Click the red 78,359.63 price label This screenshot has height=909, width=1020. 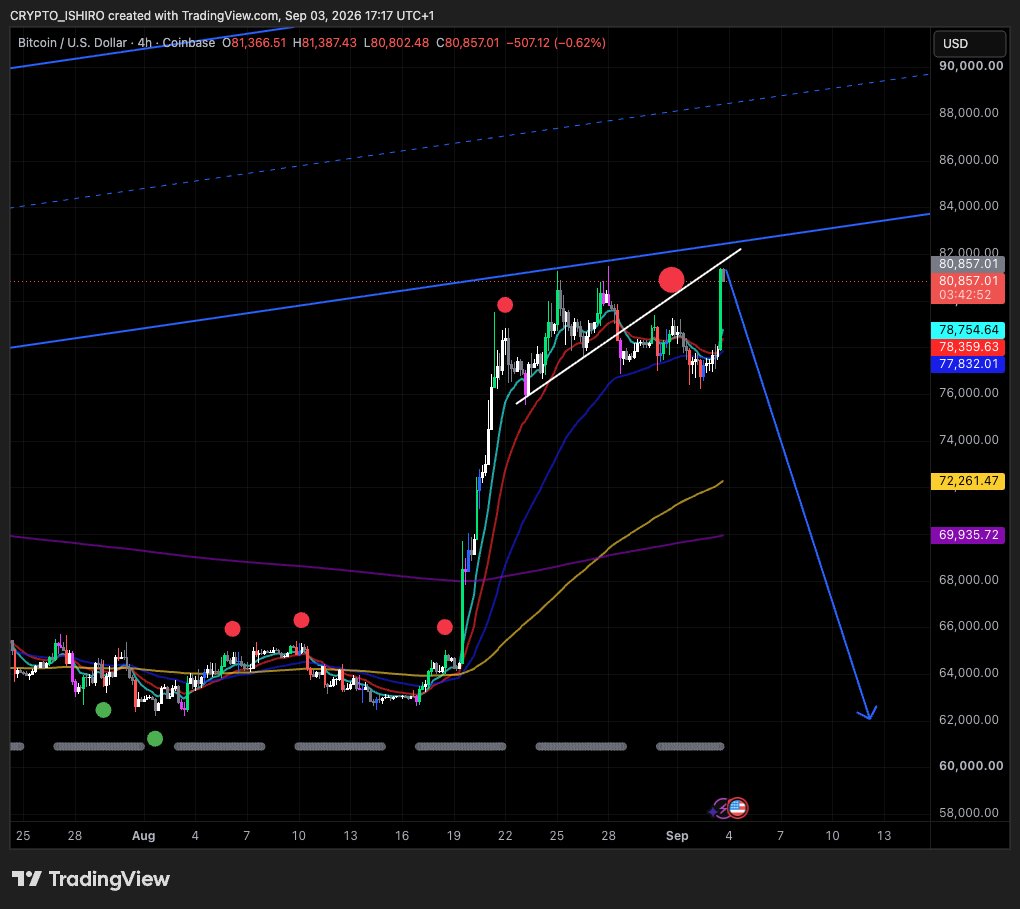tap(968, 347)
